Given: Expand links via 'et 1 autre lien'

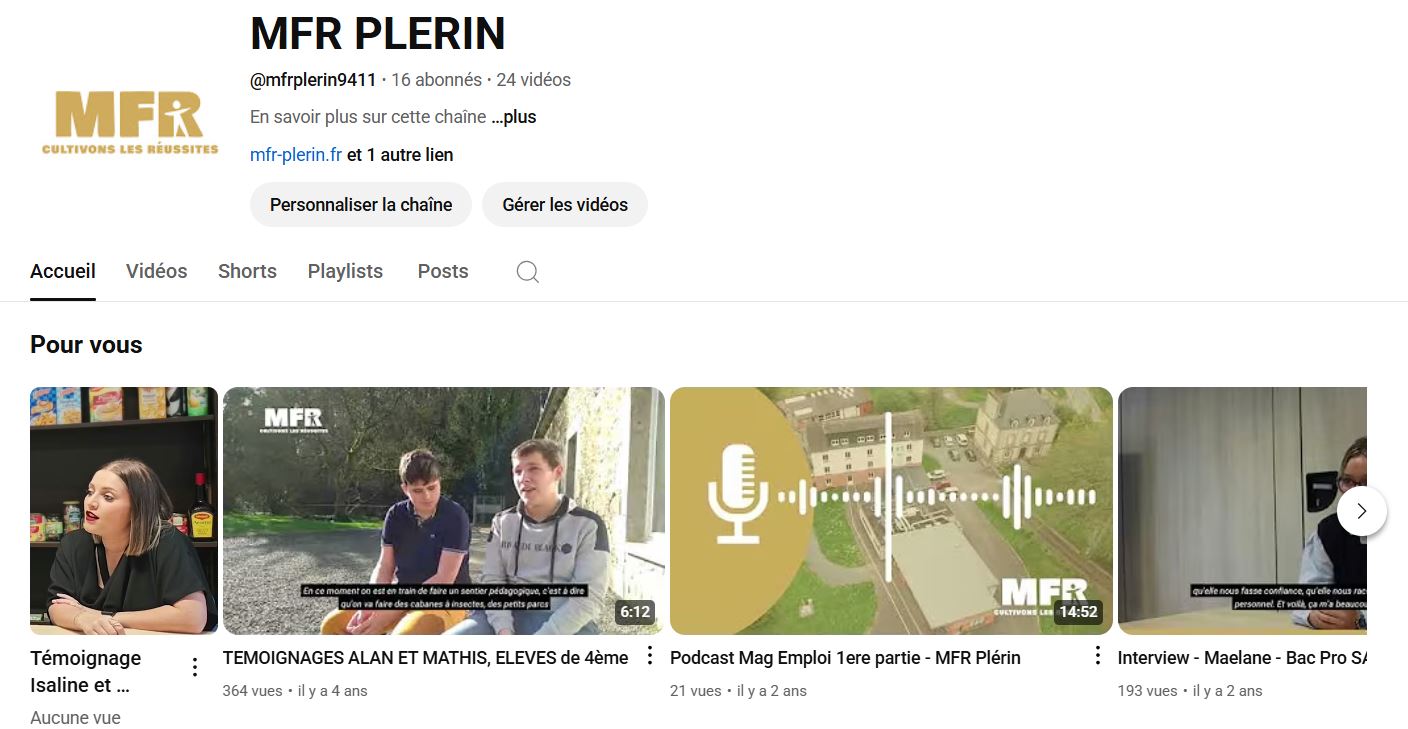Looking at the screenshot, I should tap(400, 155).
